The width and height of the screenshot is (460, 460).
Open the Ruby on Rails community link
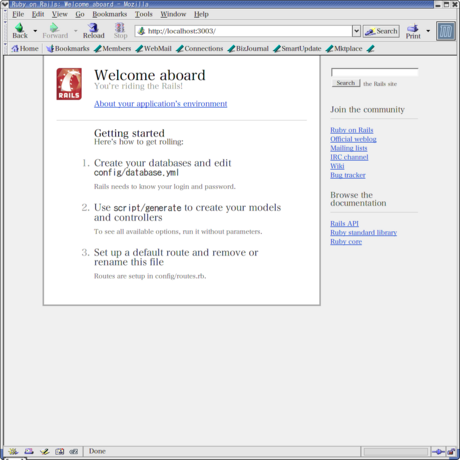352,130
